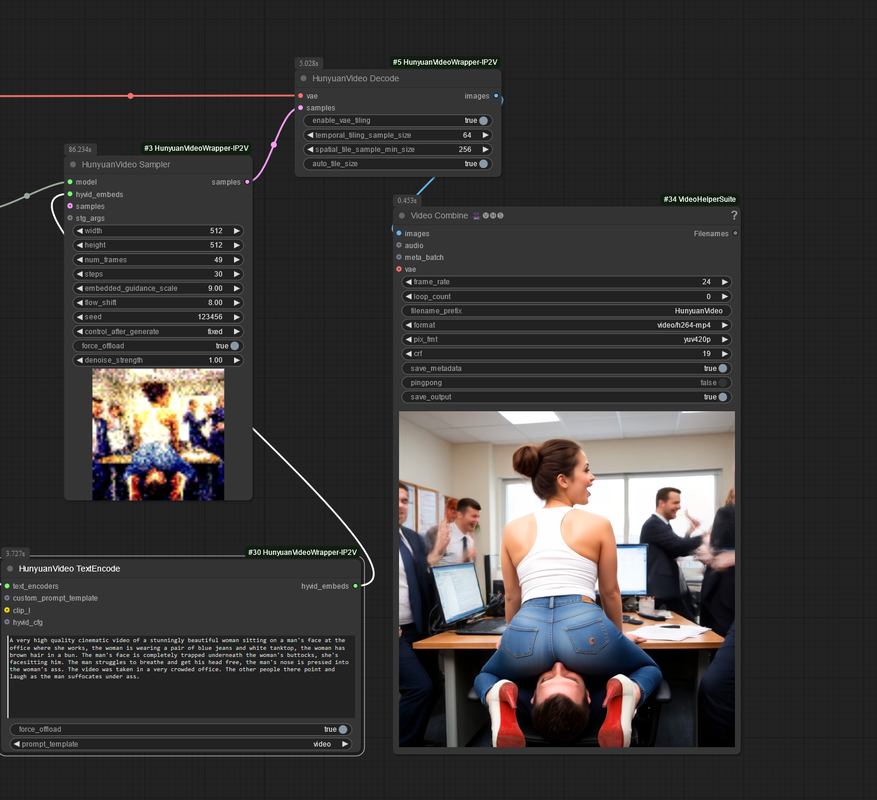Click the images output port on HunyuanVideo Decode
Viewport: 877px width, 800px height.
[496, 96]
